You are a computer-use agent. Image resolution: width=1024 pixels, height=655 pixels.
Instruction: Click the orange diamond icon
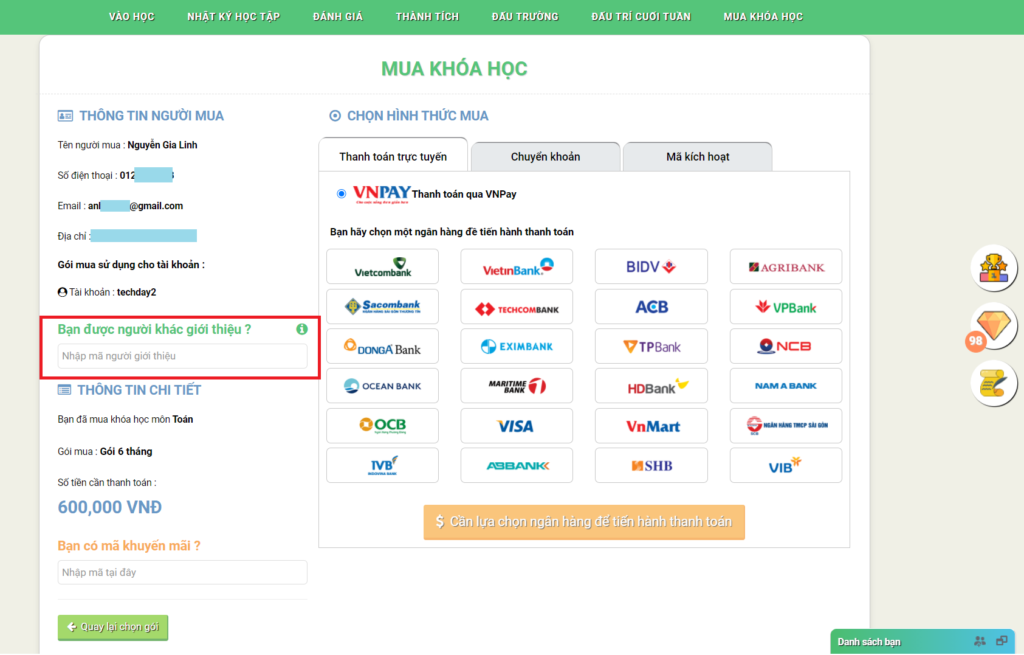pos(994,324)
